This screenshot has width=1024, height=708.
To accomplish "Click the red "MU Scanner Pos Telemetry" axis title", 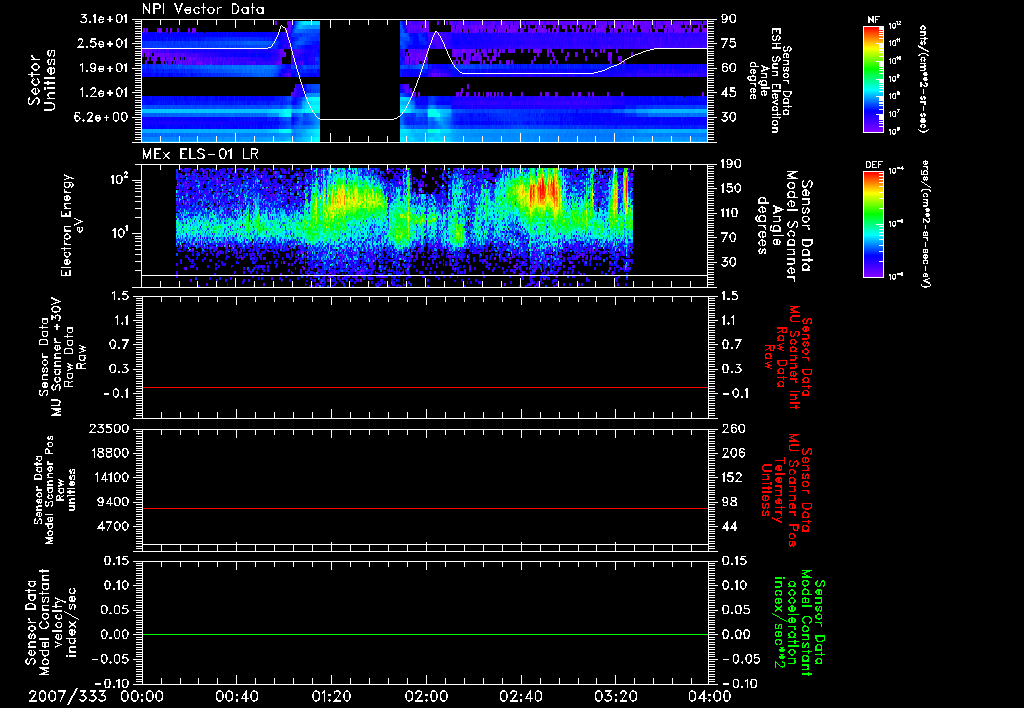I will tap(786, 489).
